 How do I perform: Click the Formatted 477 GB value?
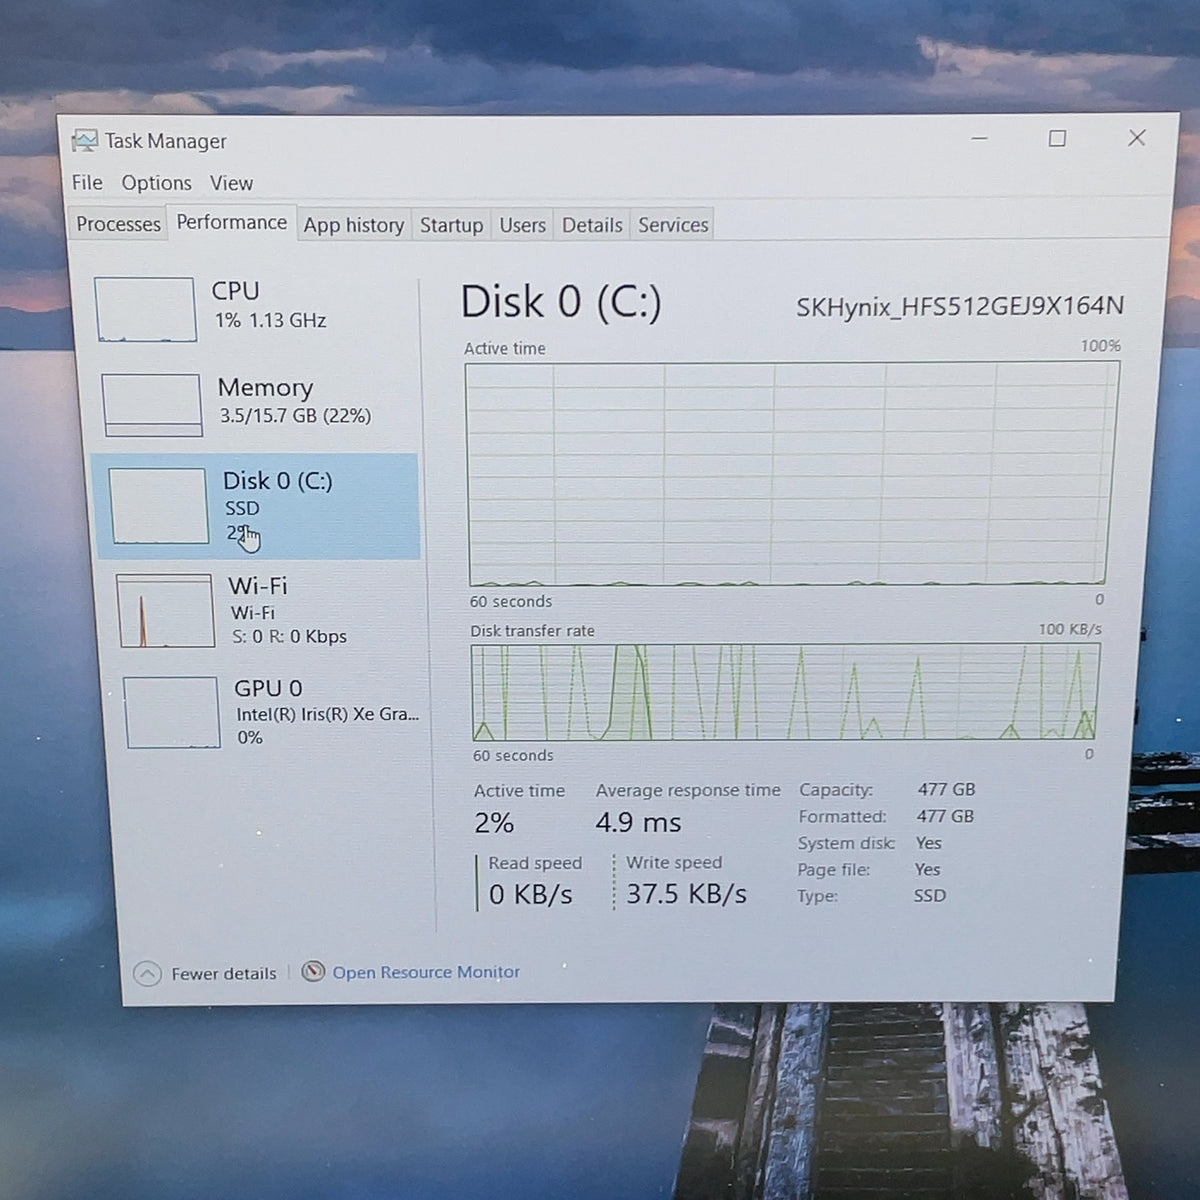945,816
